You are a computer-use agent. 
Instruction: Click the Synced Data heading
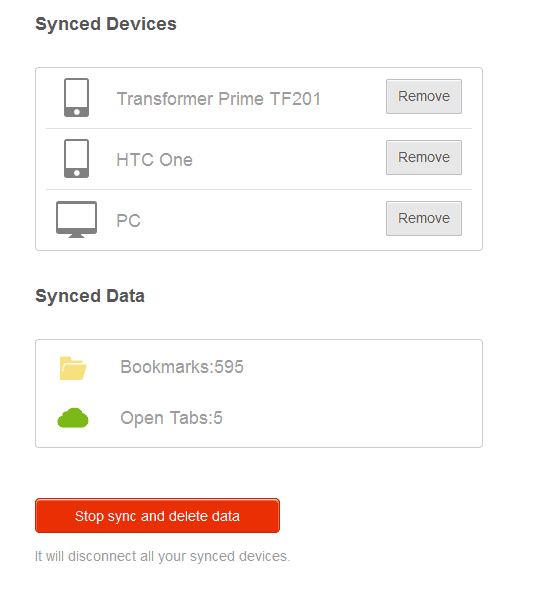pos(90,296)
